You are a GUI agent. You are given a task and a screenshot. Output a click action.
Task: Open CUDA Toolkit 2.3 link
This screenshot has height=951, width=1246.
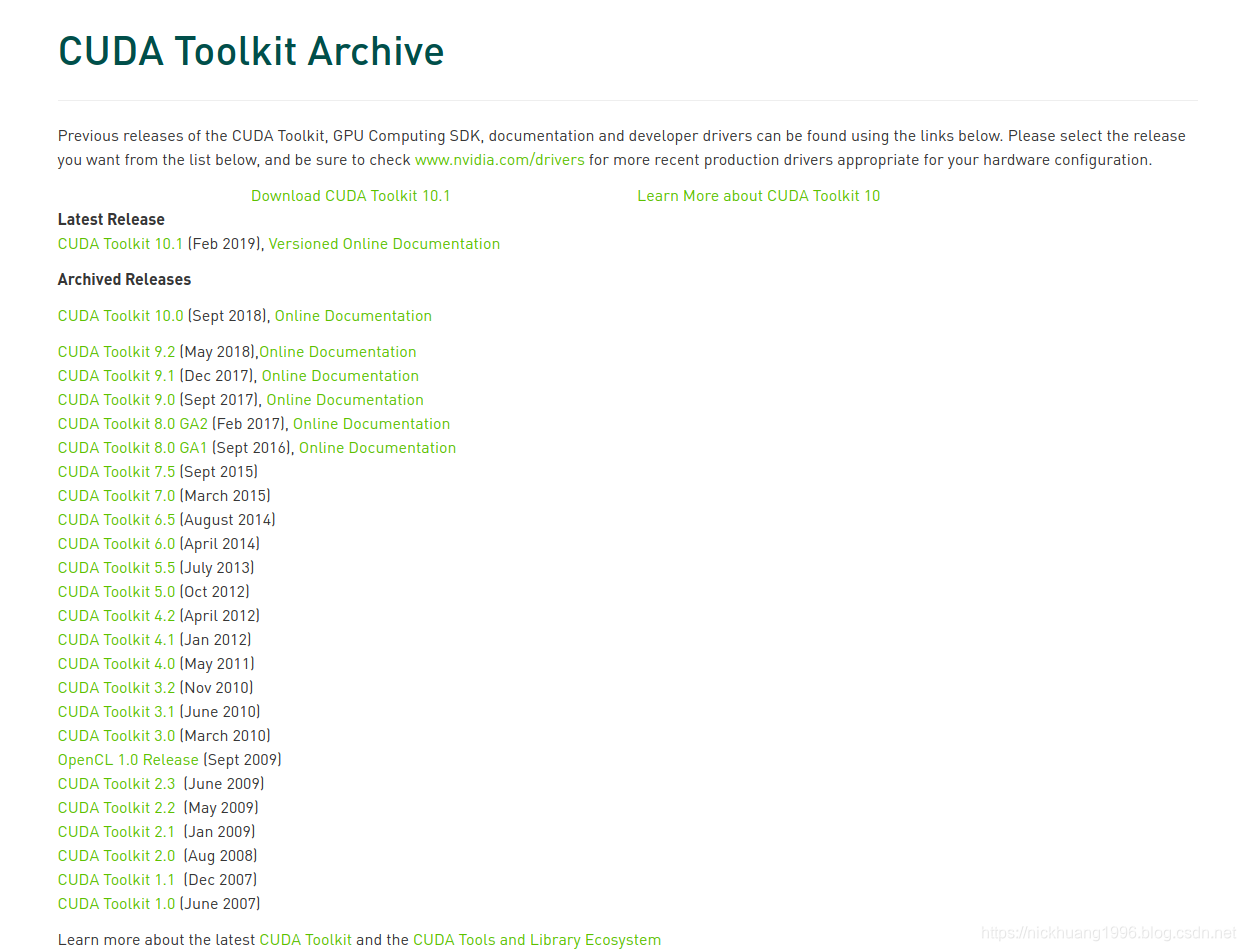pyautogui.click(x=116, y=784)
